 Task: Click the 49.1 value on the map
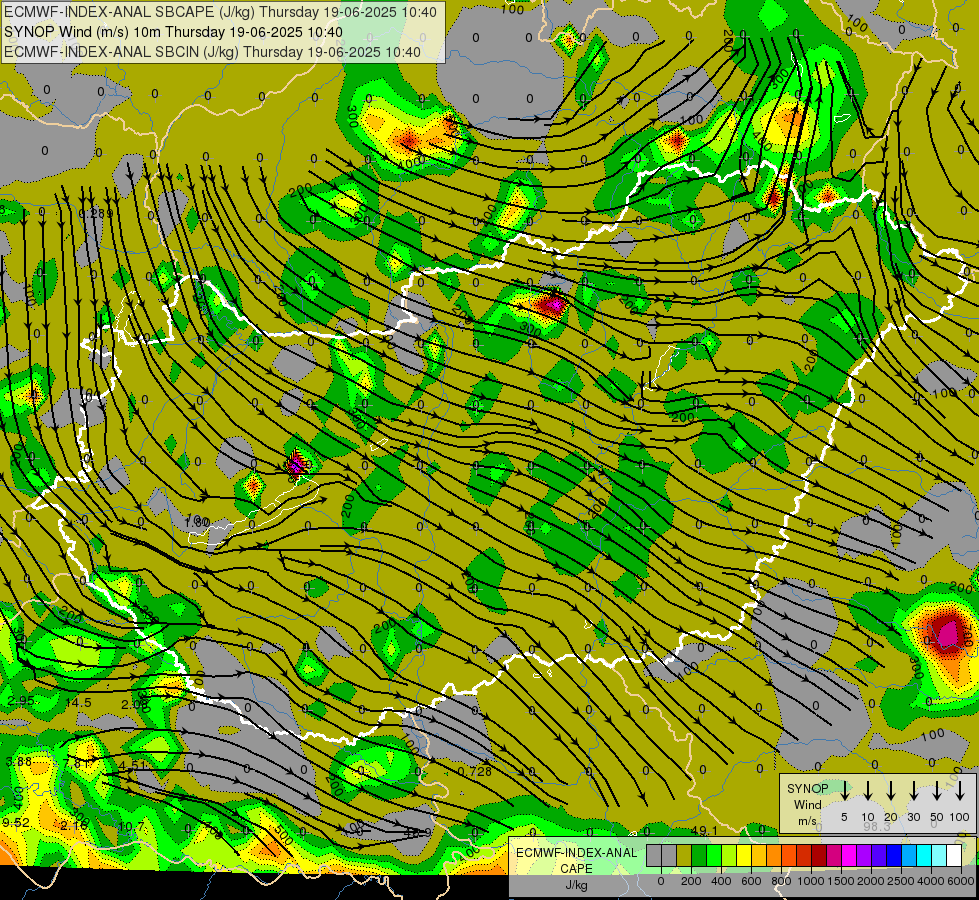tap(705, 830)
